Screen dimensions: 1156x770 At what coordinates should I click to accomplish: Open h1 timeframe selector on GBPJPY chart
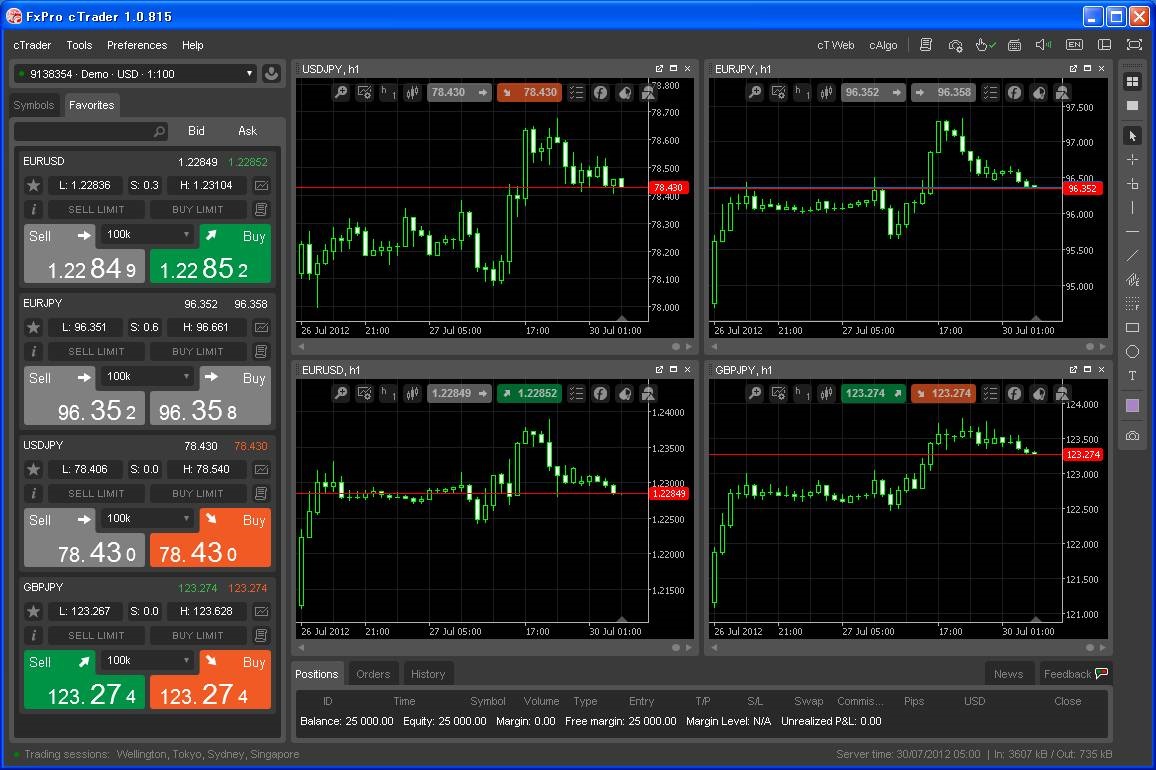coord(802,393)
